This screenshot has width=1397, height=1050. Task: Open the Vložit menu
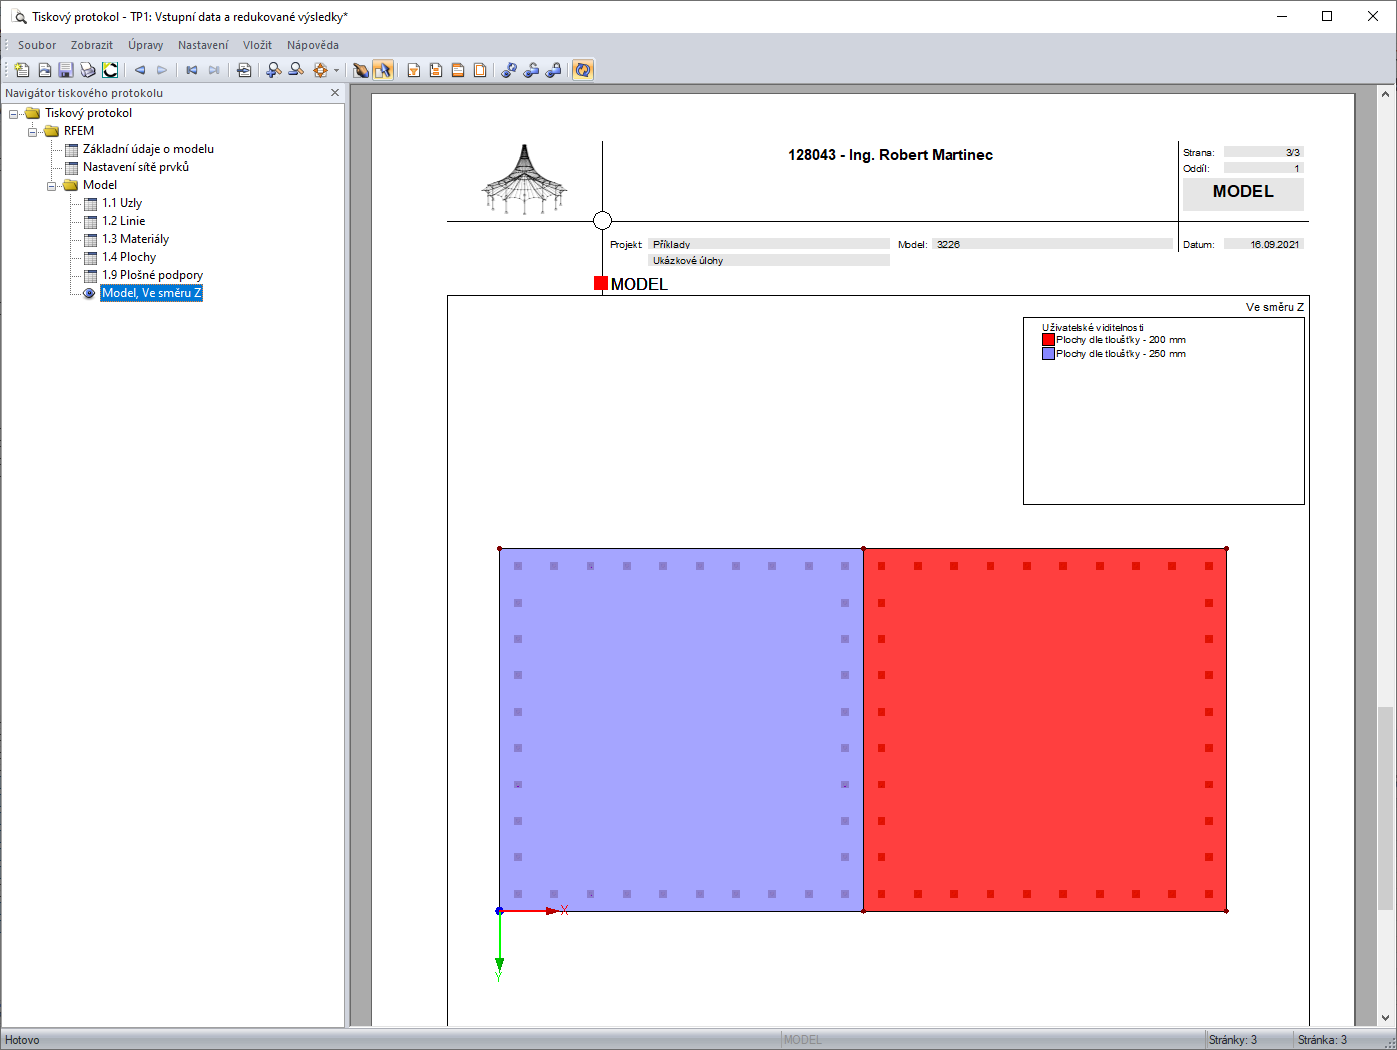point(257,45)
